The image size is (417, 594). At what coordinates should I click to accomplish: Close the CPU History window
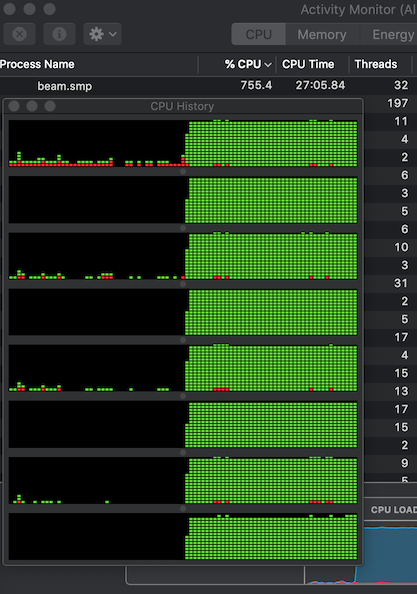14,106
